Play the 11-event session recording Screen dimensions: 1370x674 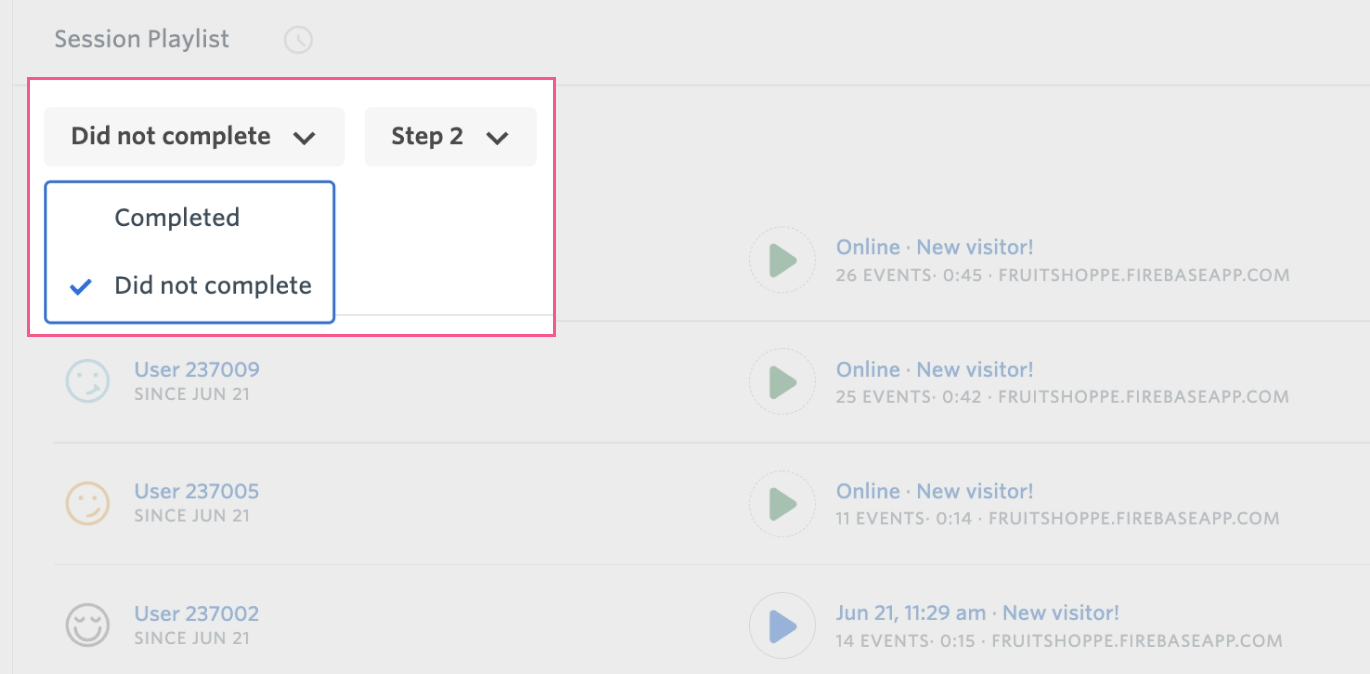(x=782, y=504)
